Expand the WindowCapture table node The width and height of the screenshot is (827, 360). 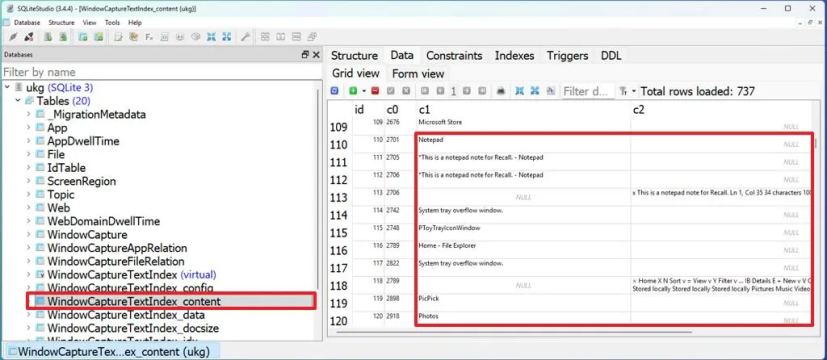click(x=28, y=235)
